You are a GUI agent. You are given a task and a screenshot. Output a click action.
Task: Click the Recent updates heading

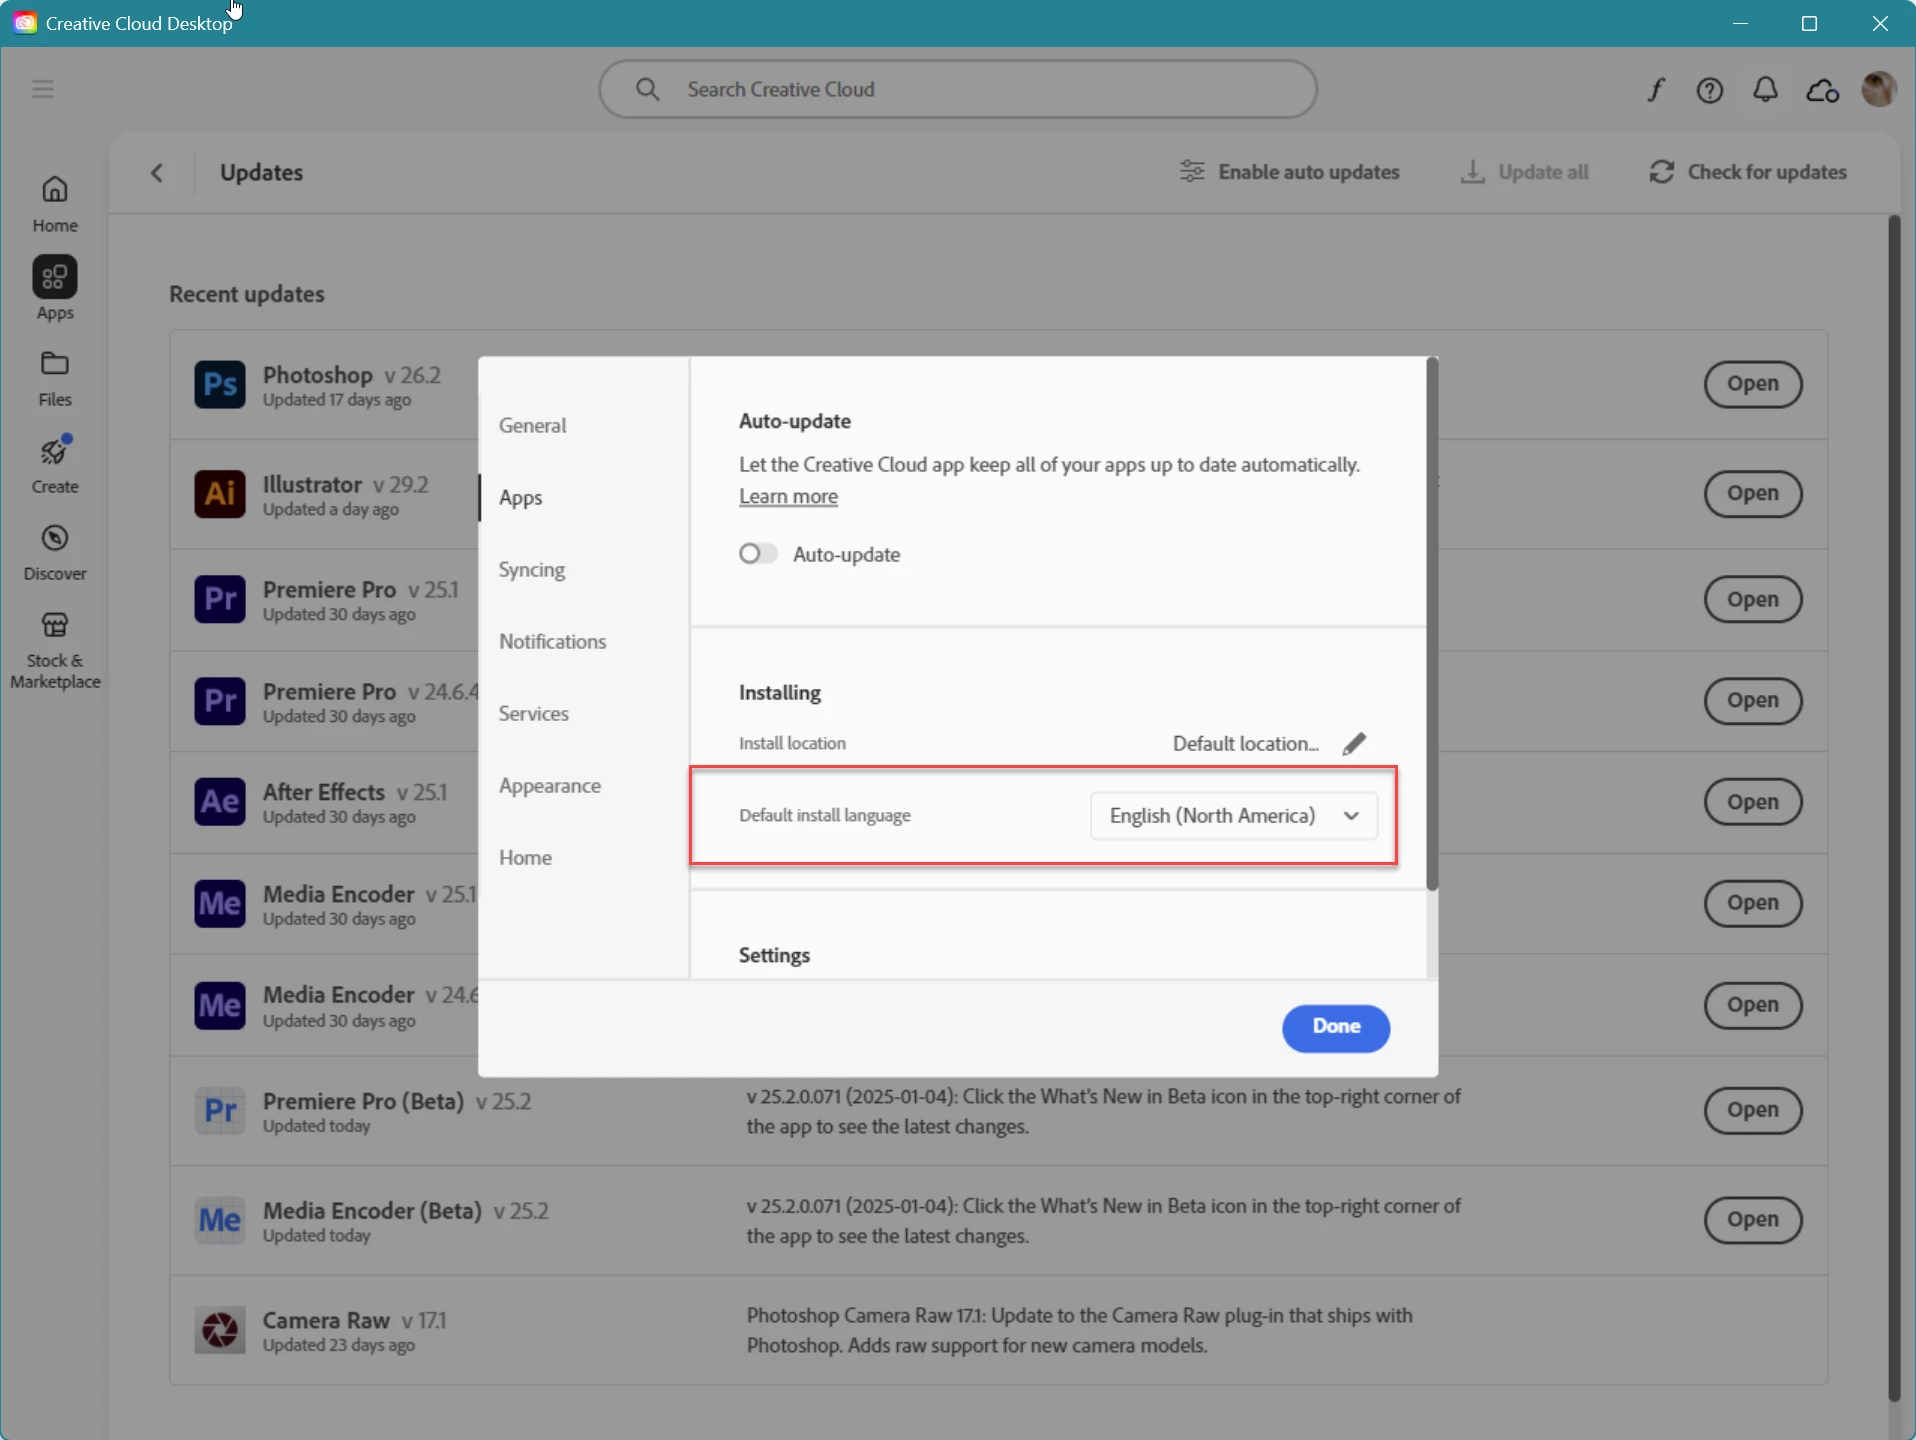[247, 294]
